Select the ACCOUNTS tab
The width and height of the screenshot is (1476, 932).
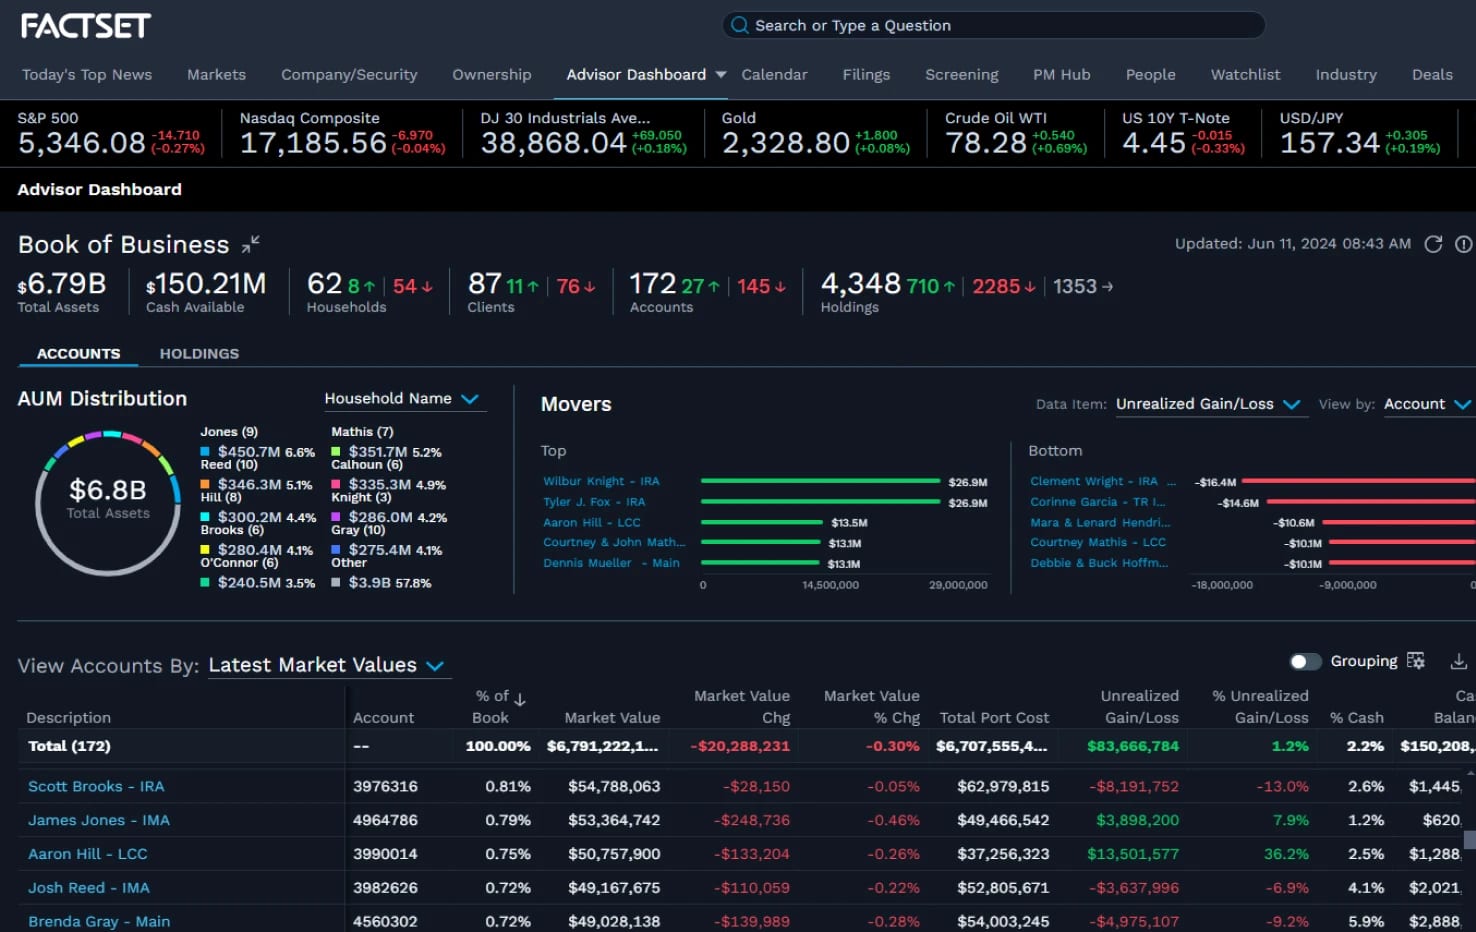78,354
